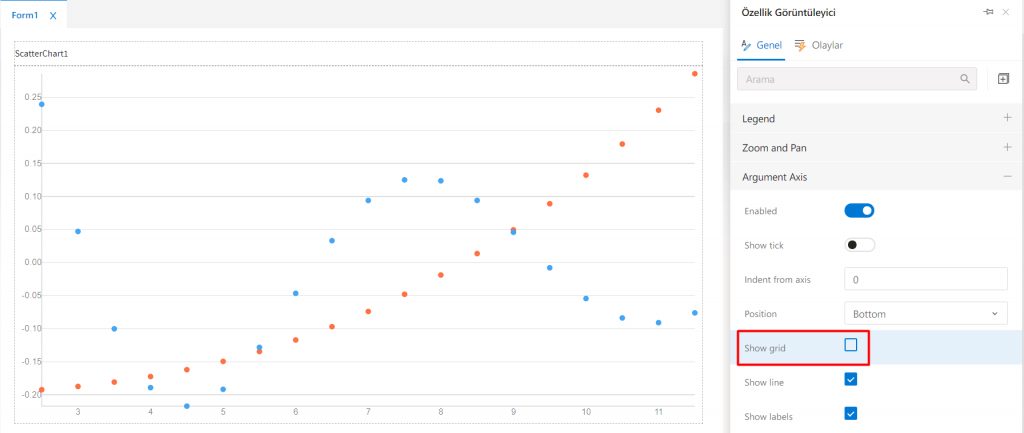
Task: Click the Arama search field
Action: (x=857, y=79)
